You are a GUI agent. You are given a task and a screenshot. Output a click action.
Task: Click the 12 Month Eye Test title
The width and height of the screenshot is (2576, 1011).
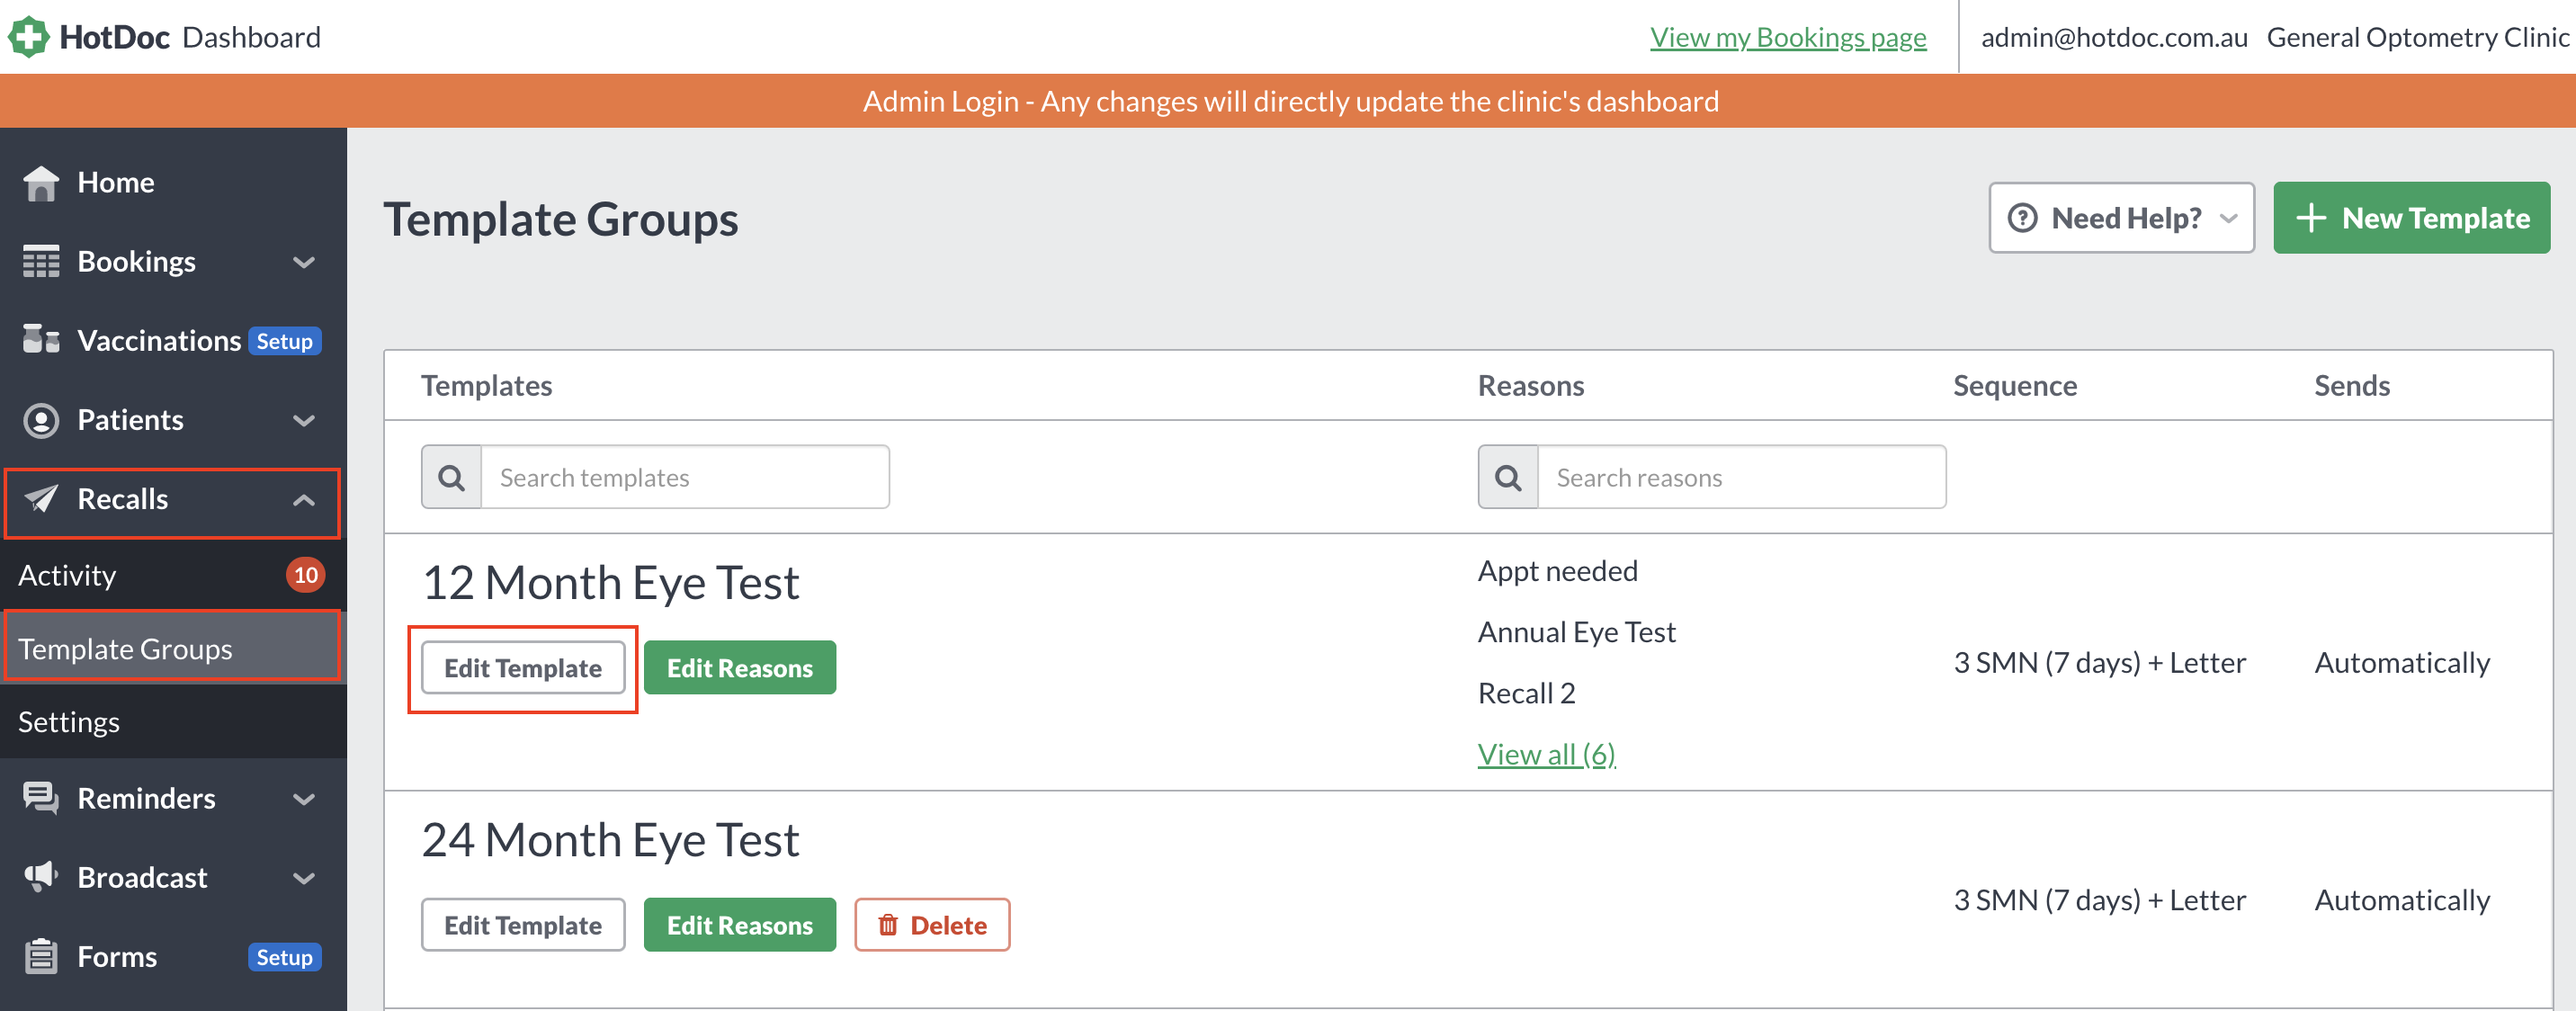coord(610,583)
